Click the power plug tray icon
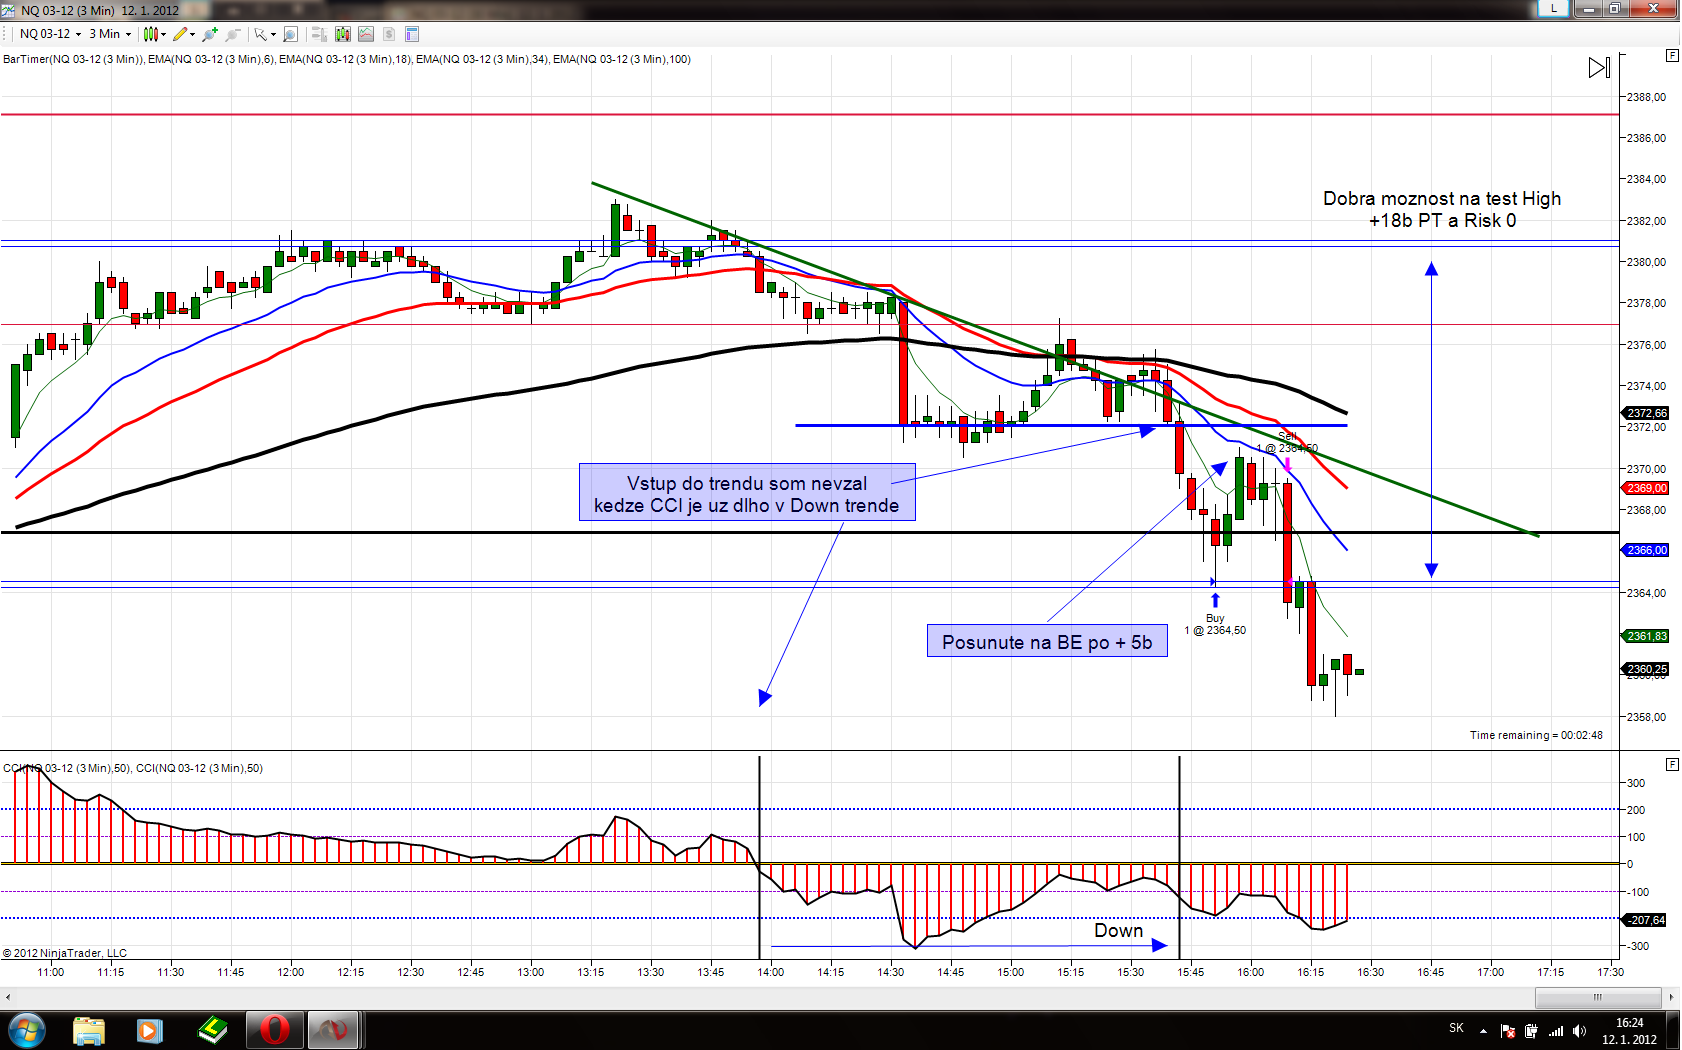Screen dimensions: 1682x1050 [x=1531, y=1031]
